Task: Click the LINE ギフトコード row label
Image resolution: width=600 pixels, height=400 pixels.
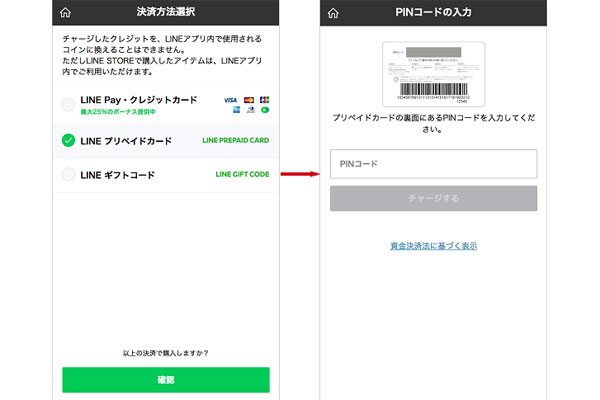Action: pos(117,175)
